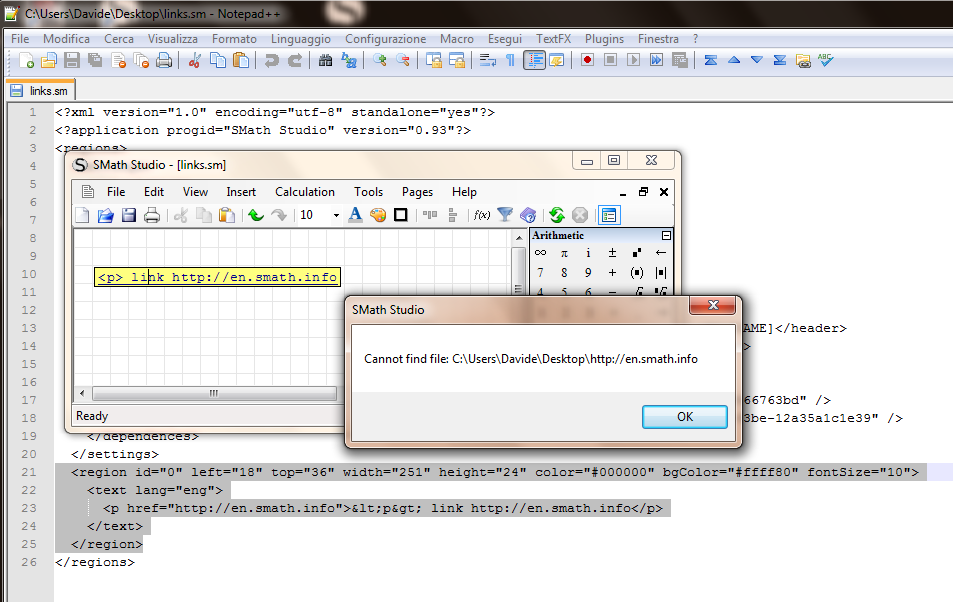Undo the last action in SMath Studio
Viewport: 953px width, 602px height.
pos(256,215)
